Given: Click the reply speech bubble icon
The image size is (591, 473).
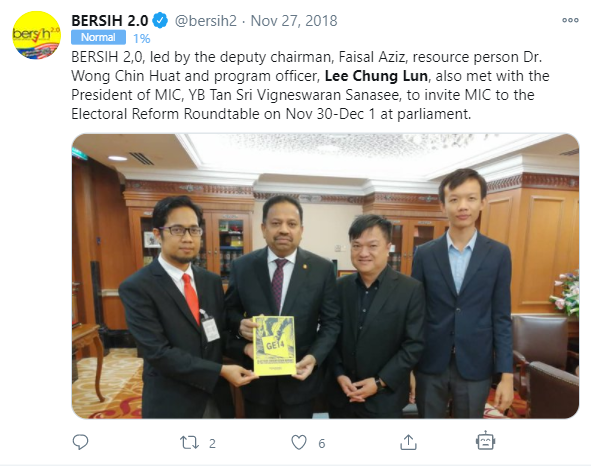Looking at the screenshot, I should coord(80,442).
